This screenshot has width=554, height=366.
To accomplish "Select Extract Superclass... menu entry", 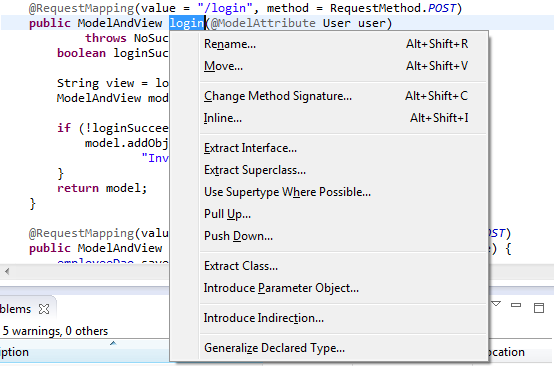I will [x=343, y=170].
